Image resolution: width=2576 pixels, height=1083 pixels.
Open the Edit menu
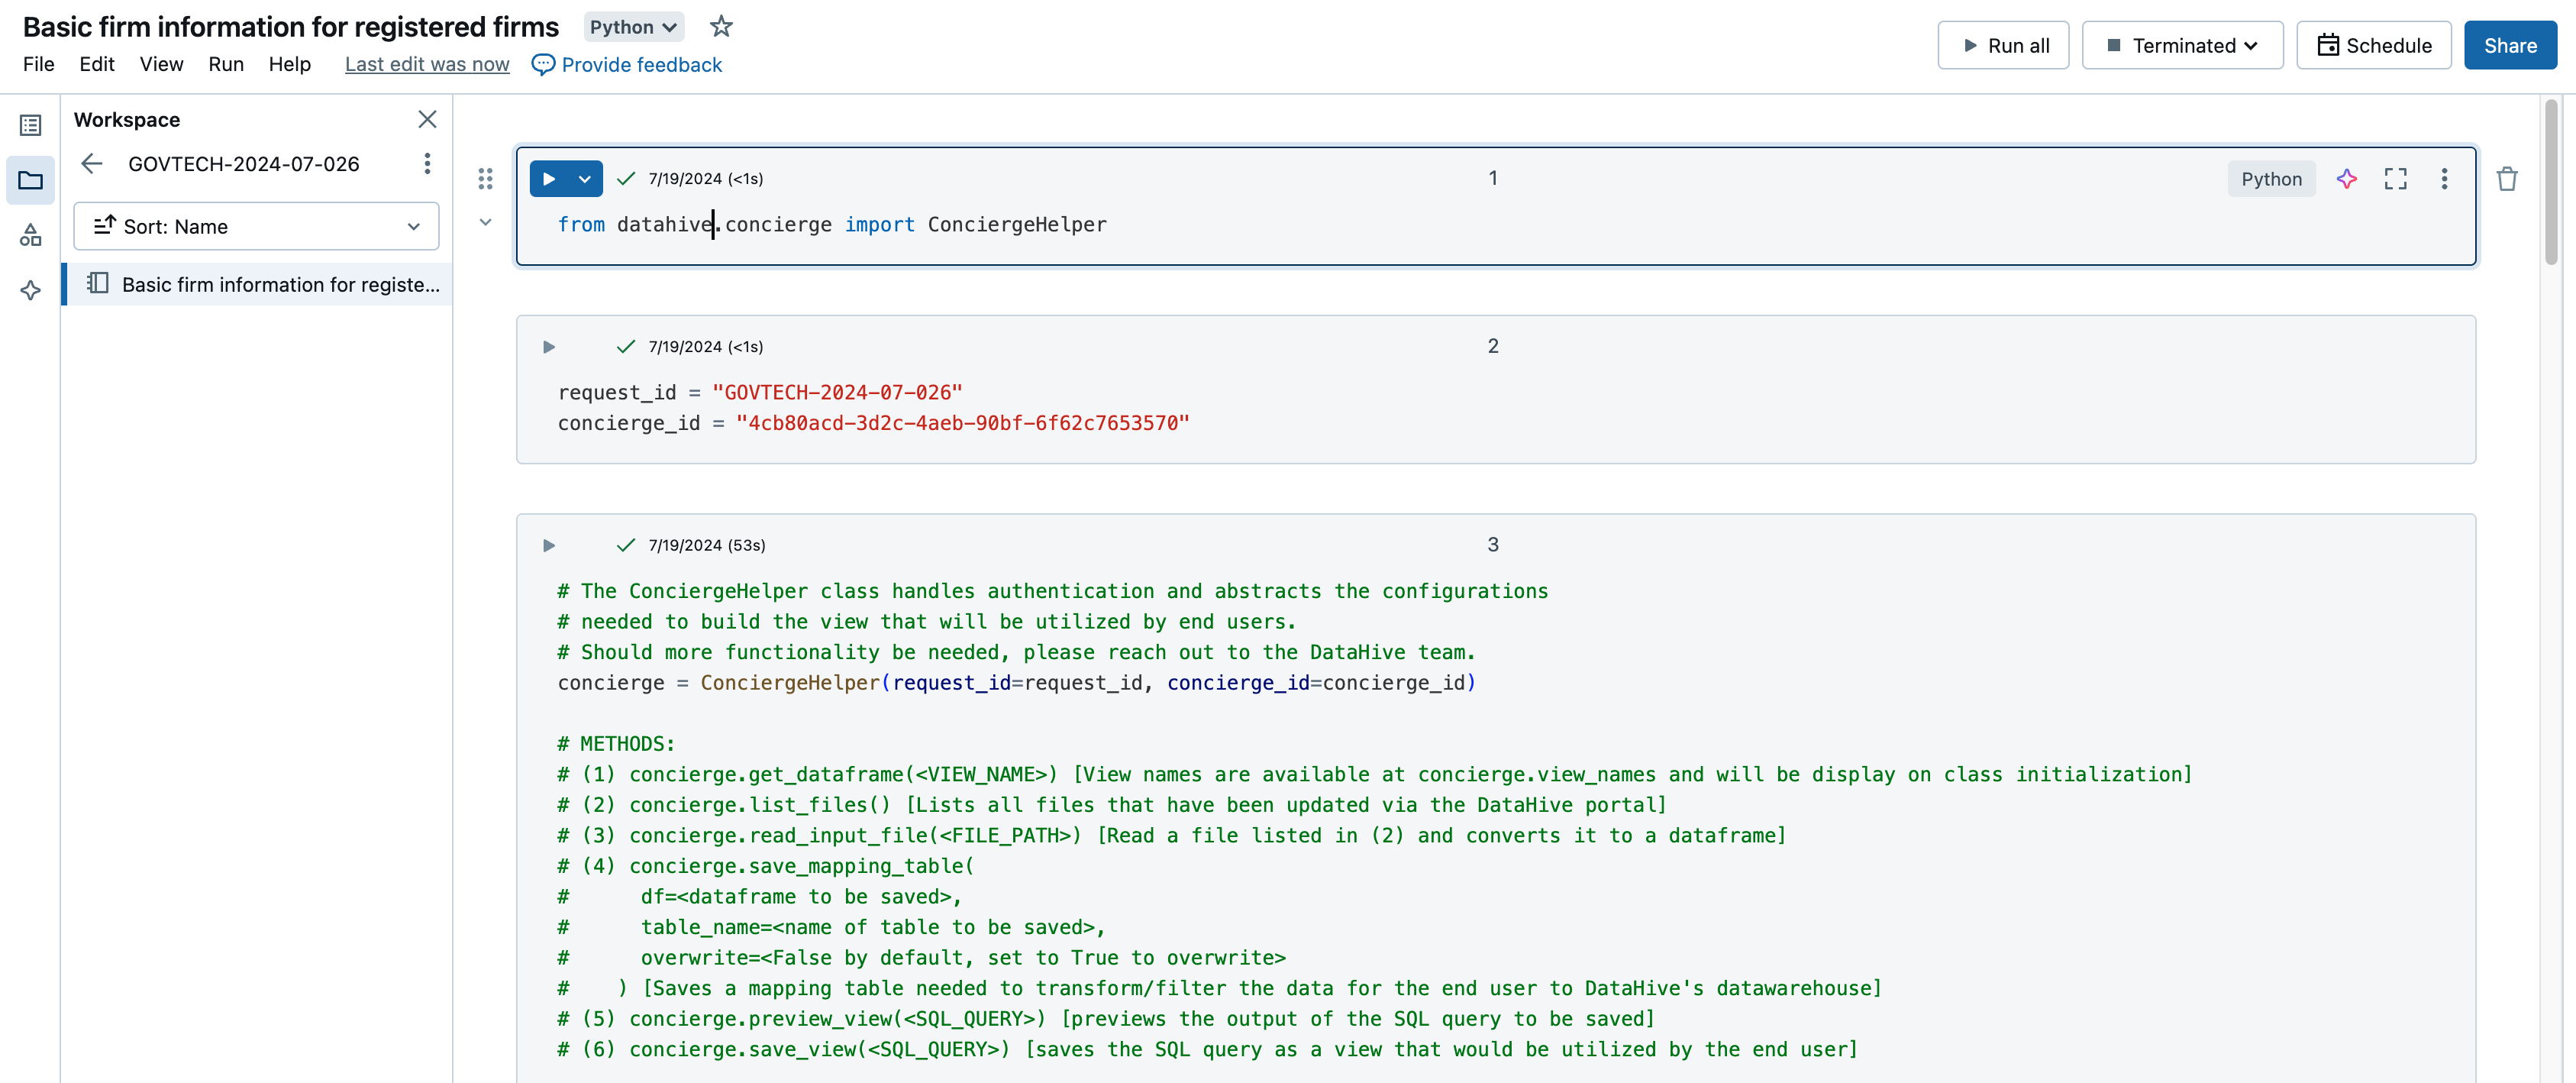pyautogui.click(x=96, y=64)
